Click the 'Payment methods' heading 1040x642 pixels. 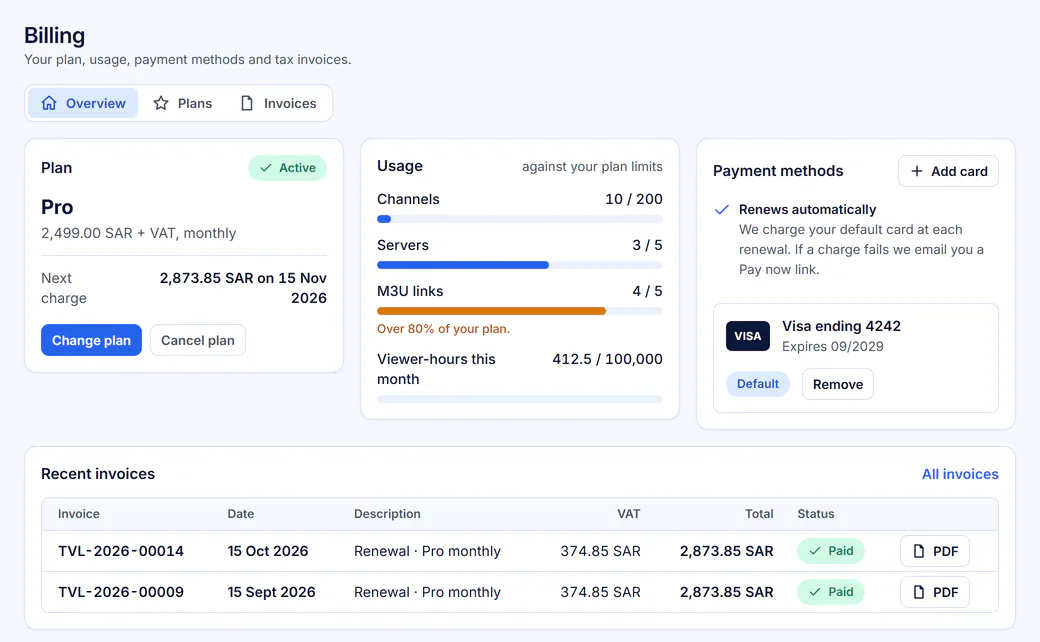pyautogui.click(x=778, y=171)
